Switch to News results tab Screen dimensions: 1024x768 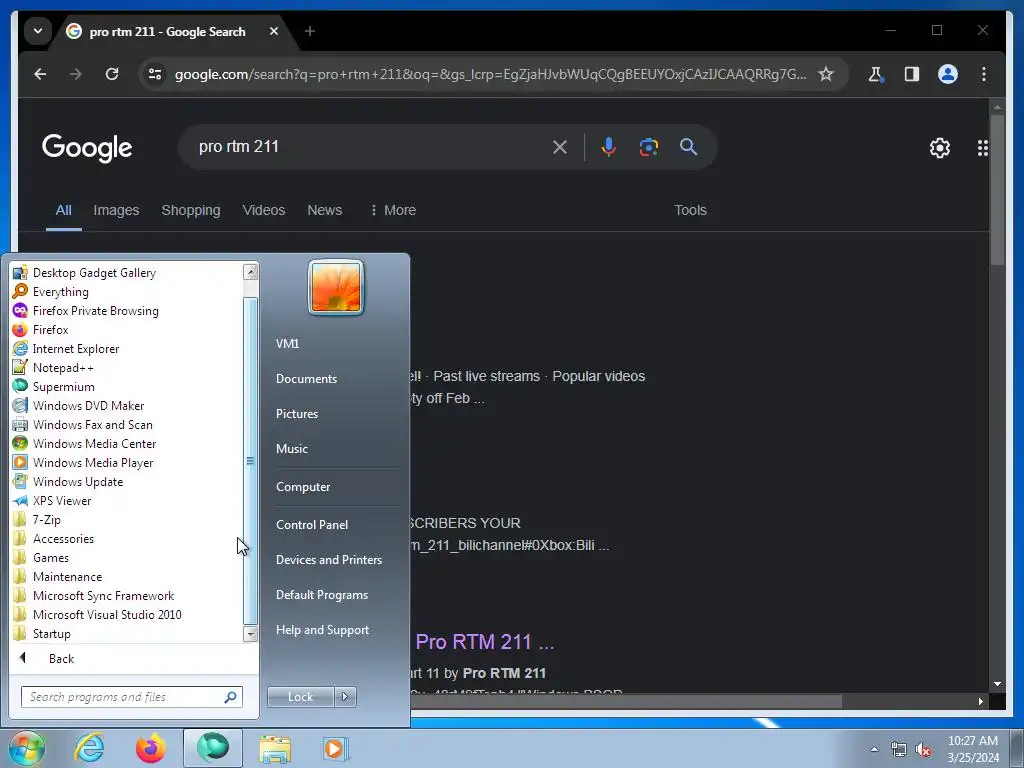pos(325,210)
